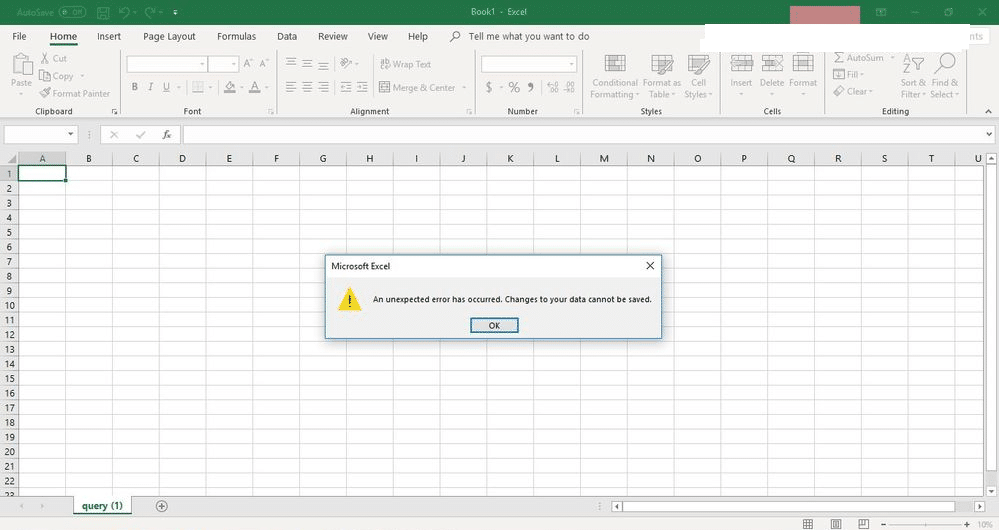Click Increase Indent icon

(362, 87)
